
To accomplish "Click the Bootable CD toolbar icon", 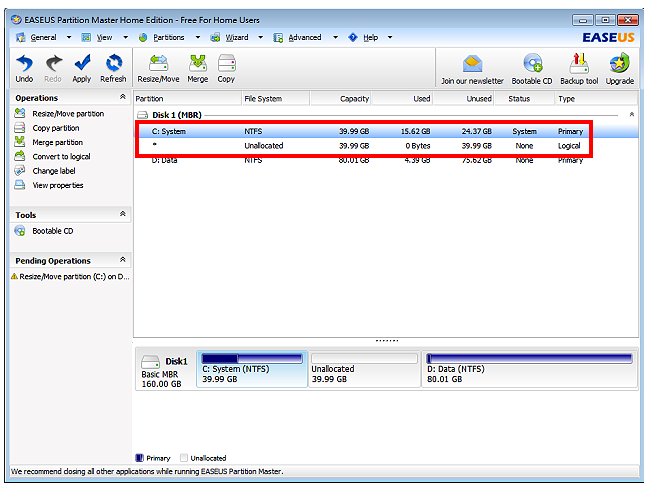I will (533, 63).
